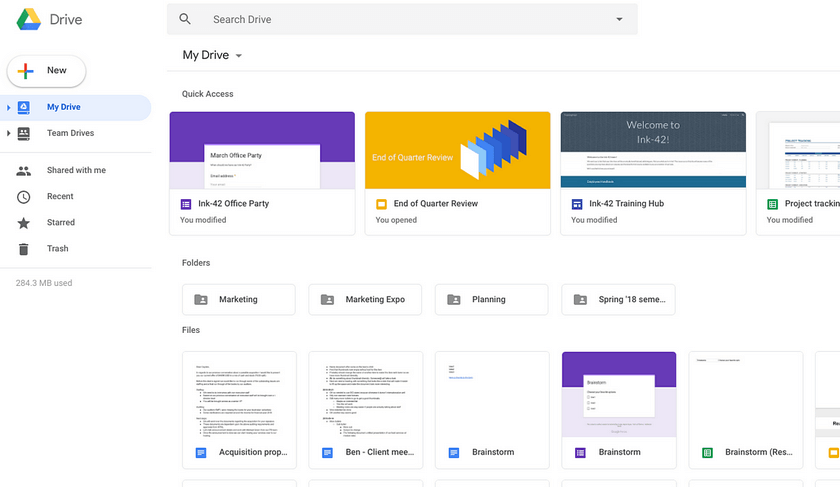
Task: Click the Shared with me people icon
Action: (x=24, y=171)
